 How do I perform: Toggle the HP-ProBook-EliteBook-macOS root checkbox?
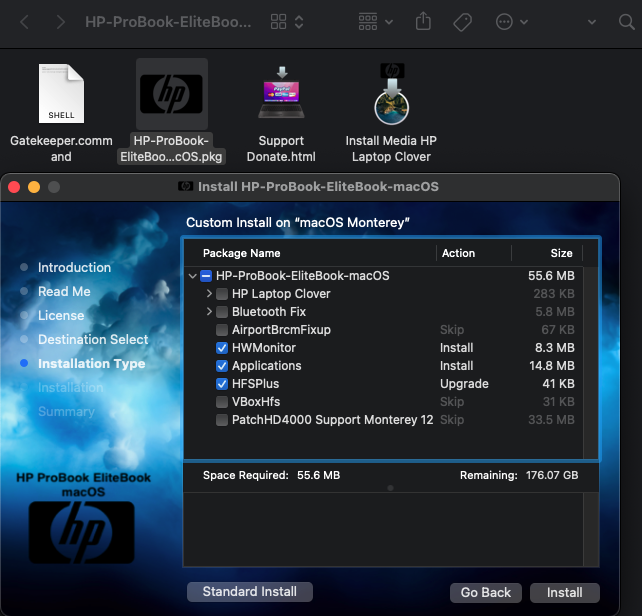pyautogui.click(x=206, y=276)
